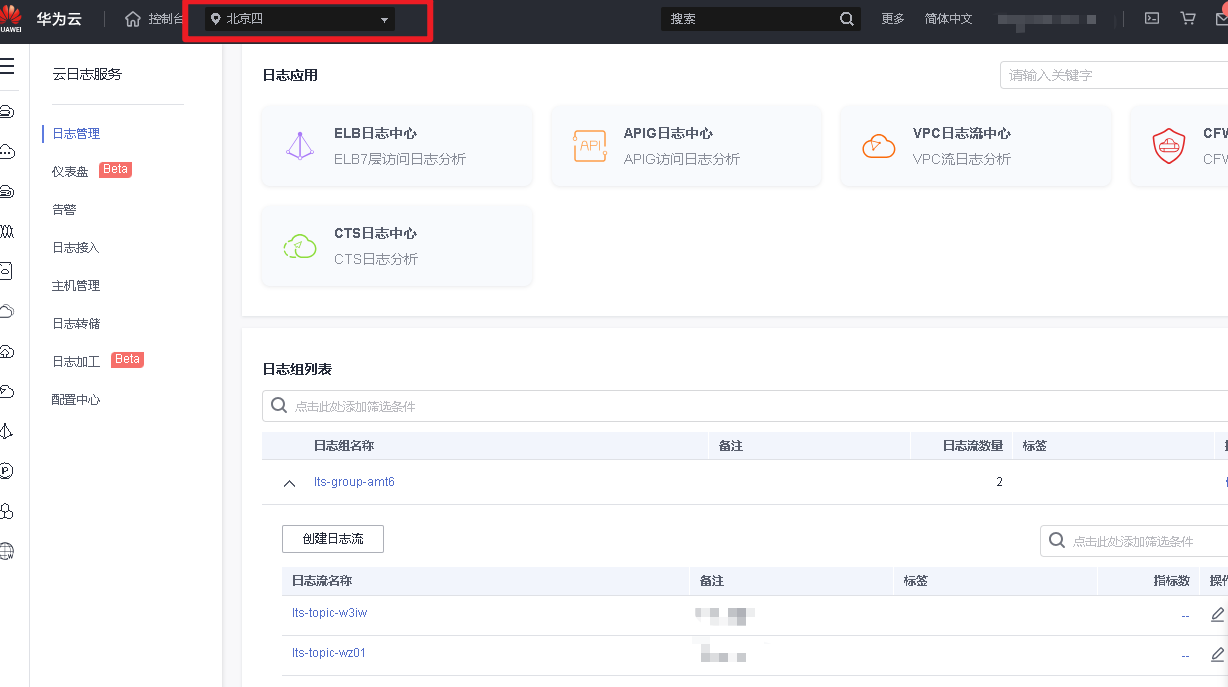This screenshot has width=1228, height=687.
Task: Collapse the lts-group-amt6 log group row
Action: click(290, 483)
